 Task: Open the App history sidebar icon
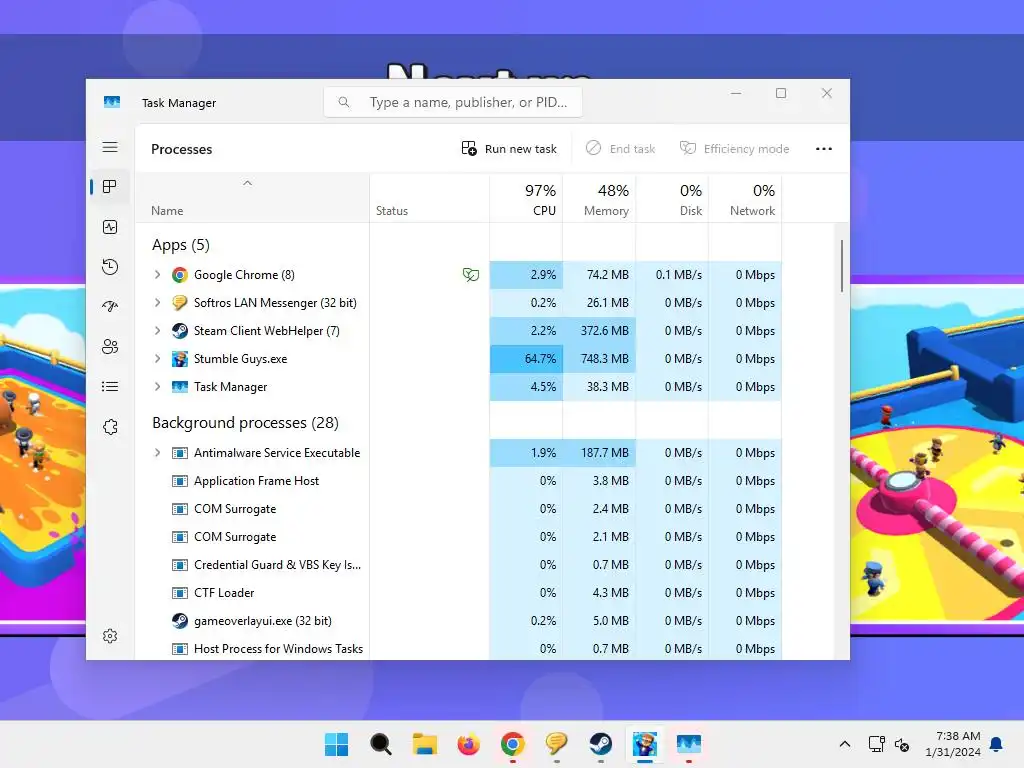click(110, 266)
